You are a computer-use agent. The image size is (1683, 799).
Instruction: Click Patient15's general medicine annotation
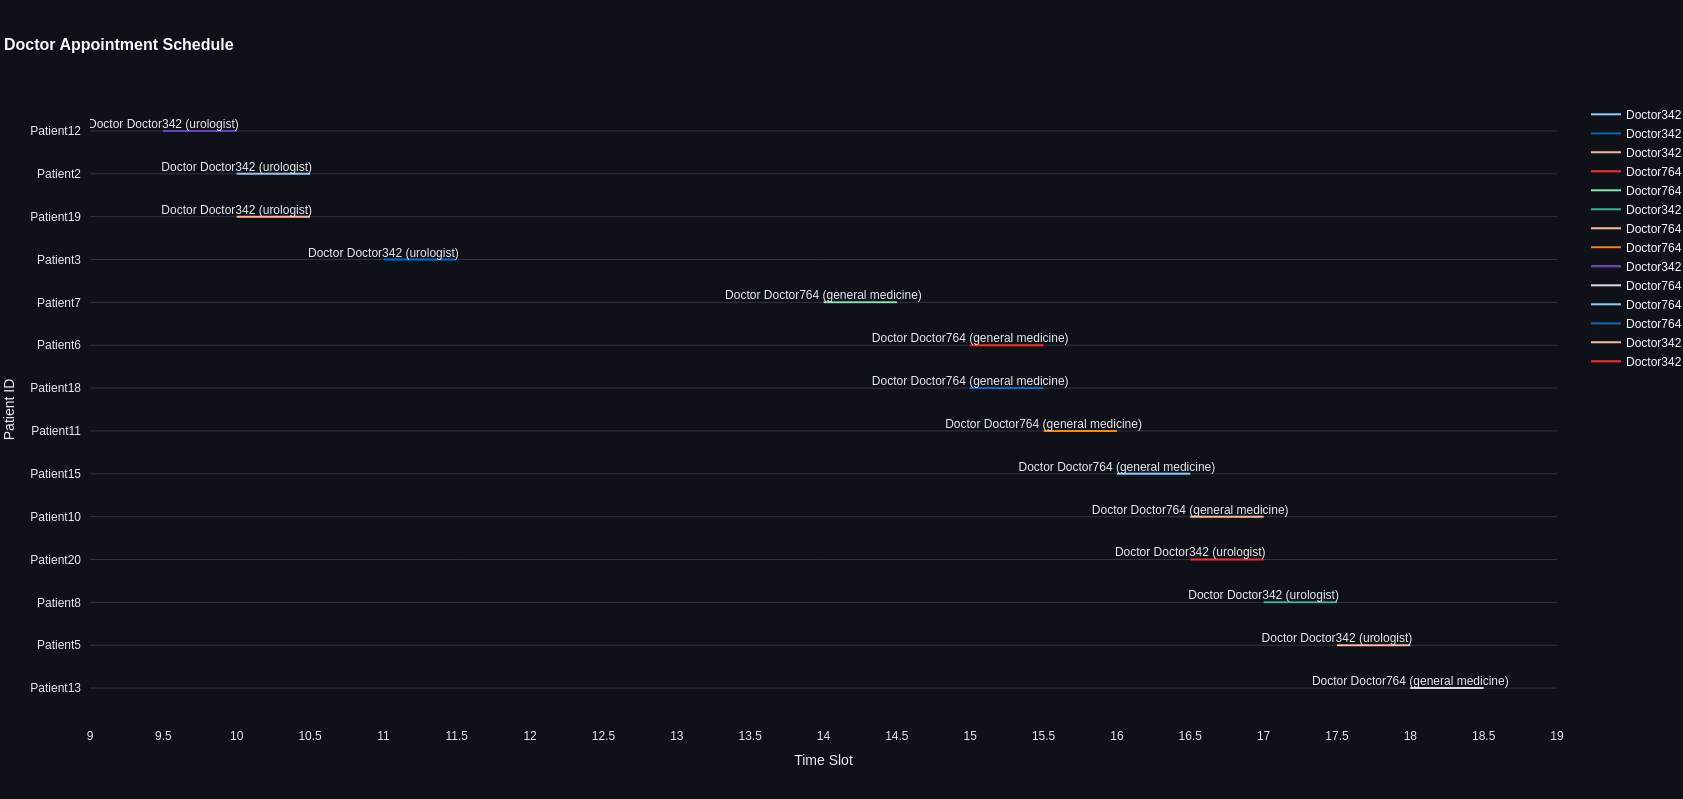point(1117,467)
